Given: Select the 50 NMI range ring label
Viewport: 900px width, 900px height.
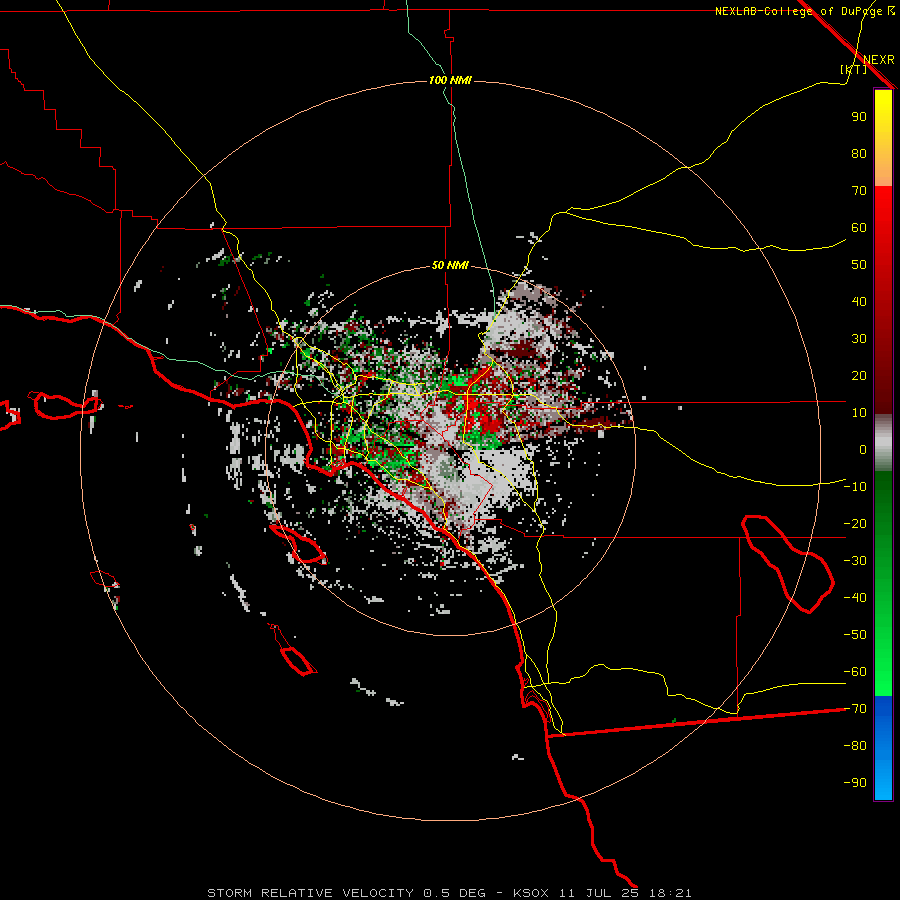Looking at the screenshot, I should pyautogui.click(x=450, y=265).
